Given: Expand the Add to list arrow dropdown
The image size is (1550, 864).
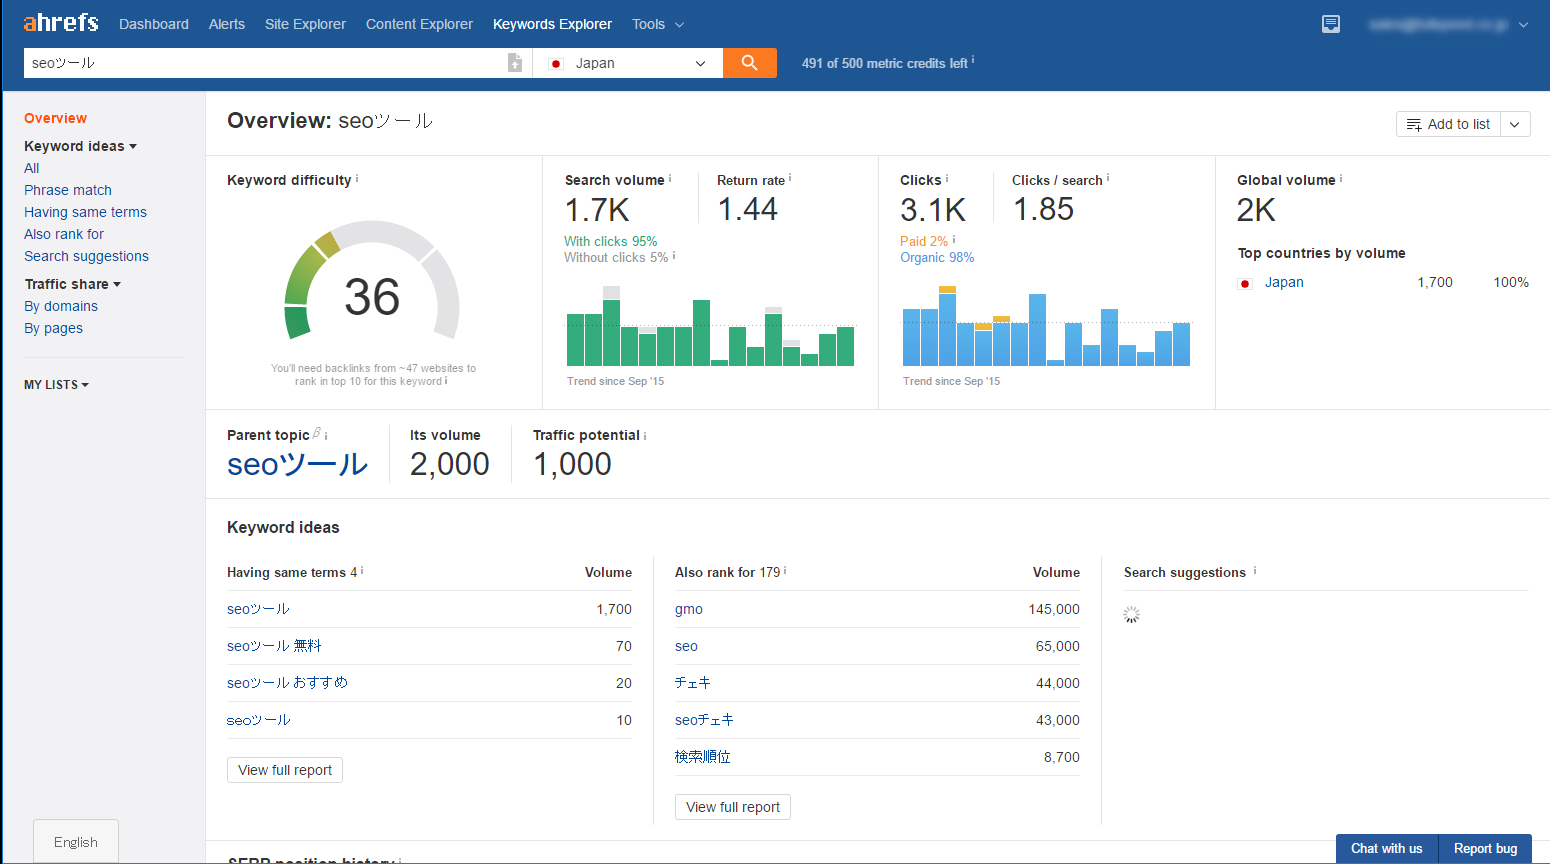Looking at the screenshot, I should click(1515, 124).
